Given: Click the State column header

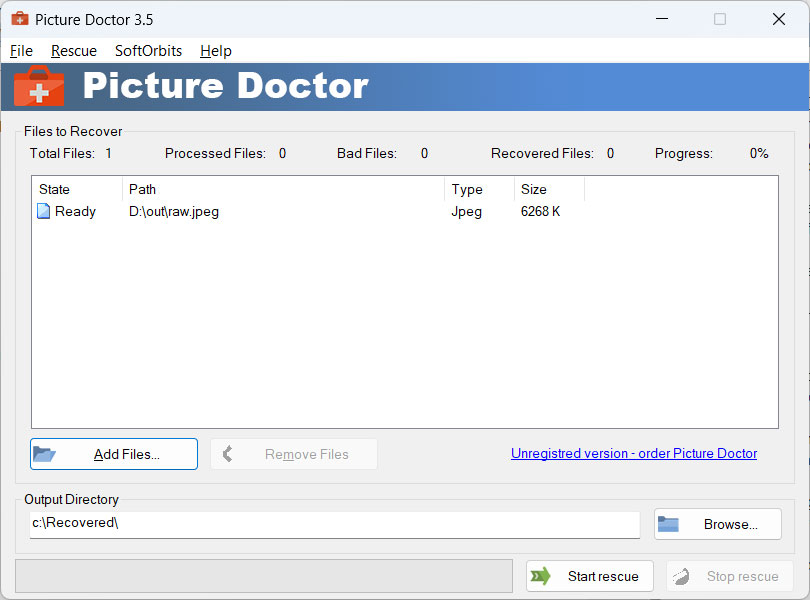Looking at the screenshot, I should click(x=77, y=189).
